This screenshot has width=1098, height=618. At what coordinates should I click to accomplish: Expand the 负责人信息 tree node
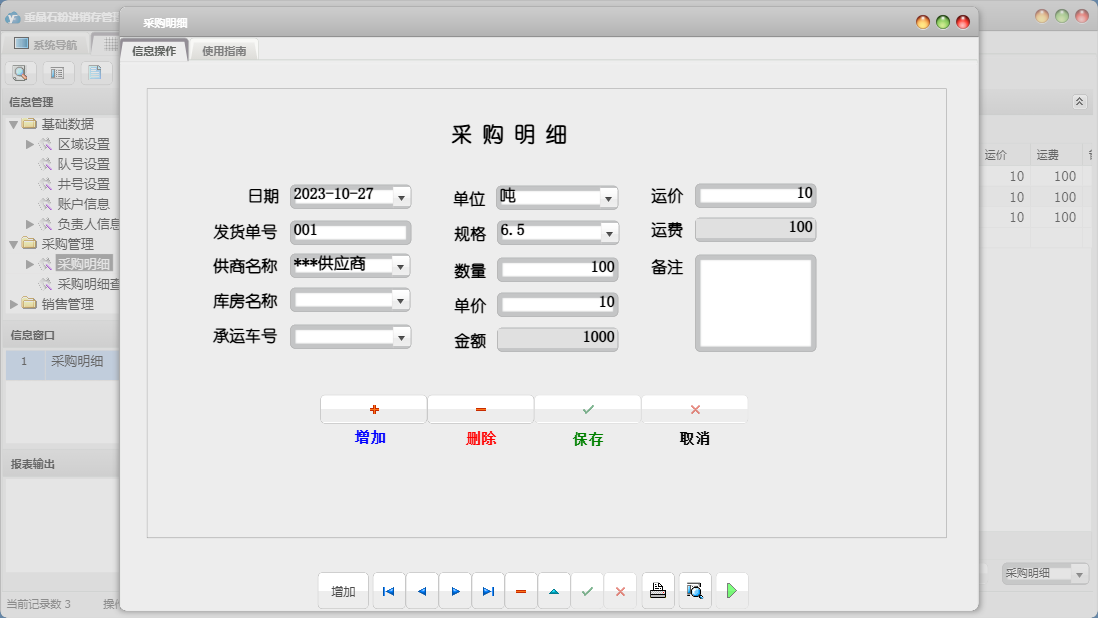29,223
